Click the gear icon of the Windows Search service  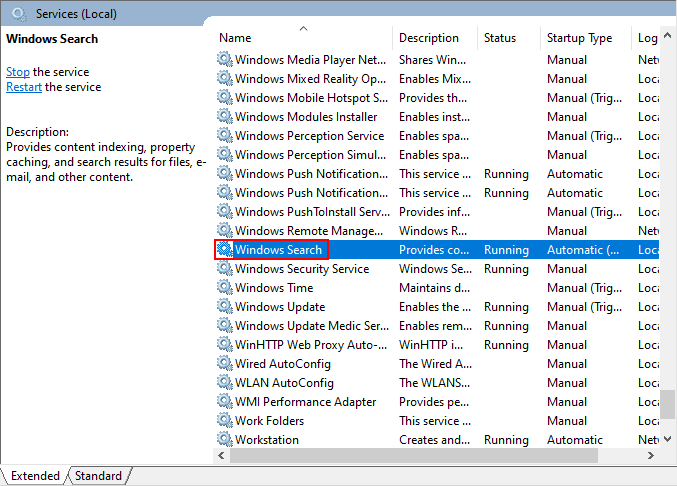(x=225, y=249)
